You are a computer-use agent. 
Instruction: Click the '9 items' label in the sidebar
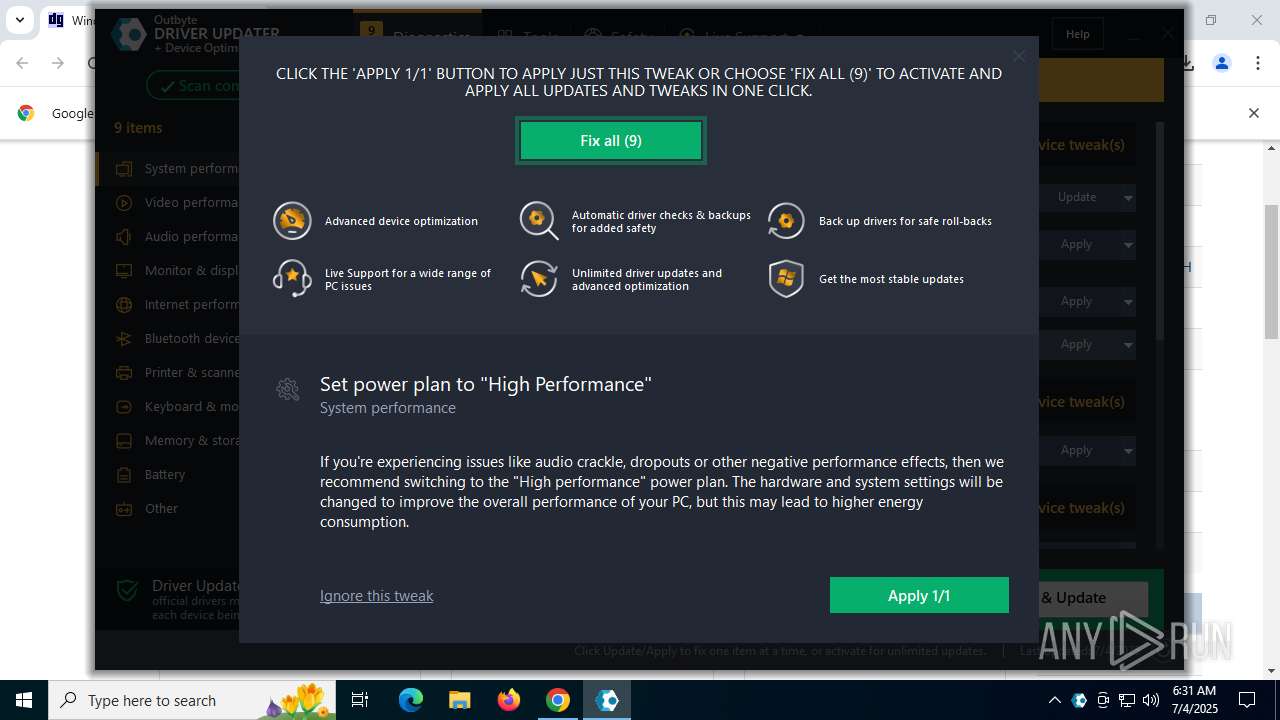click(x=138, y=128)
